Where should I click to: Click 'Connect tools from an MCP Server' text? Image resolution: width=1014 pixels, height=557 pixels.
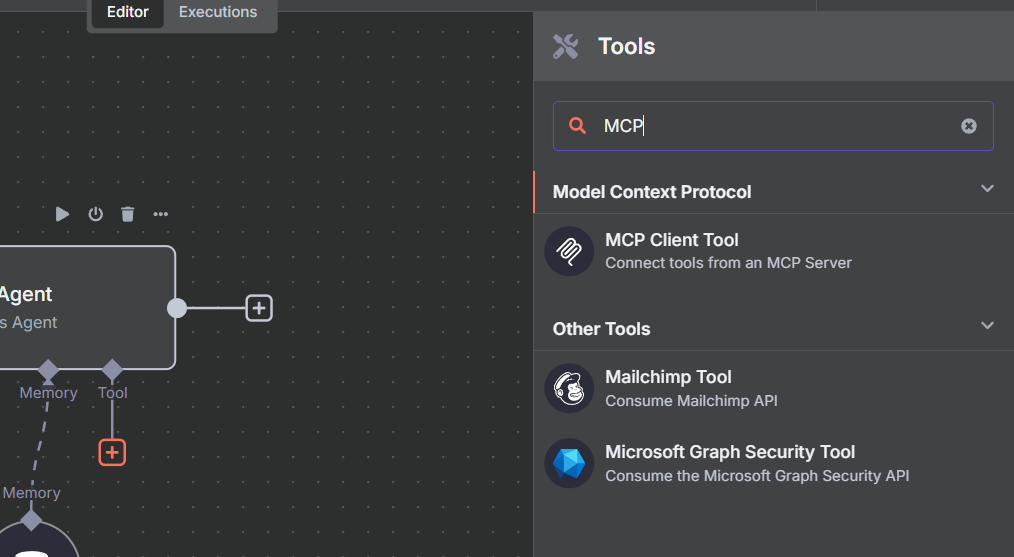728,263
